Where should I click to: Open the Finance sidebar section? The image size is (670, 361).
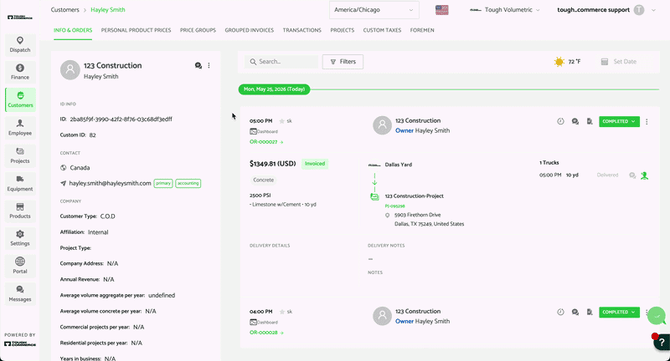[20, 72]
